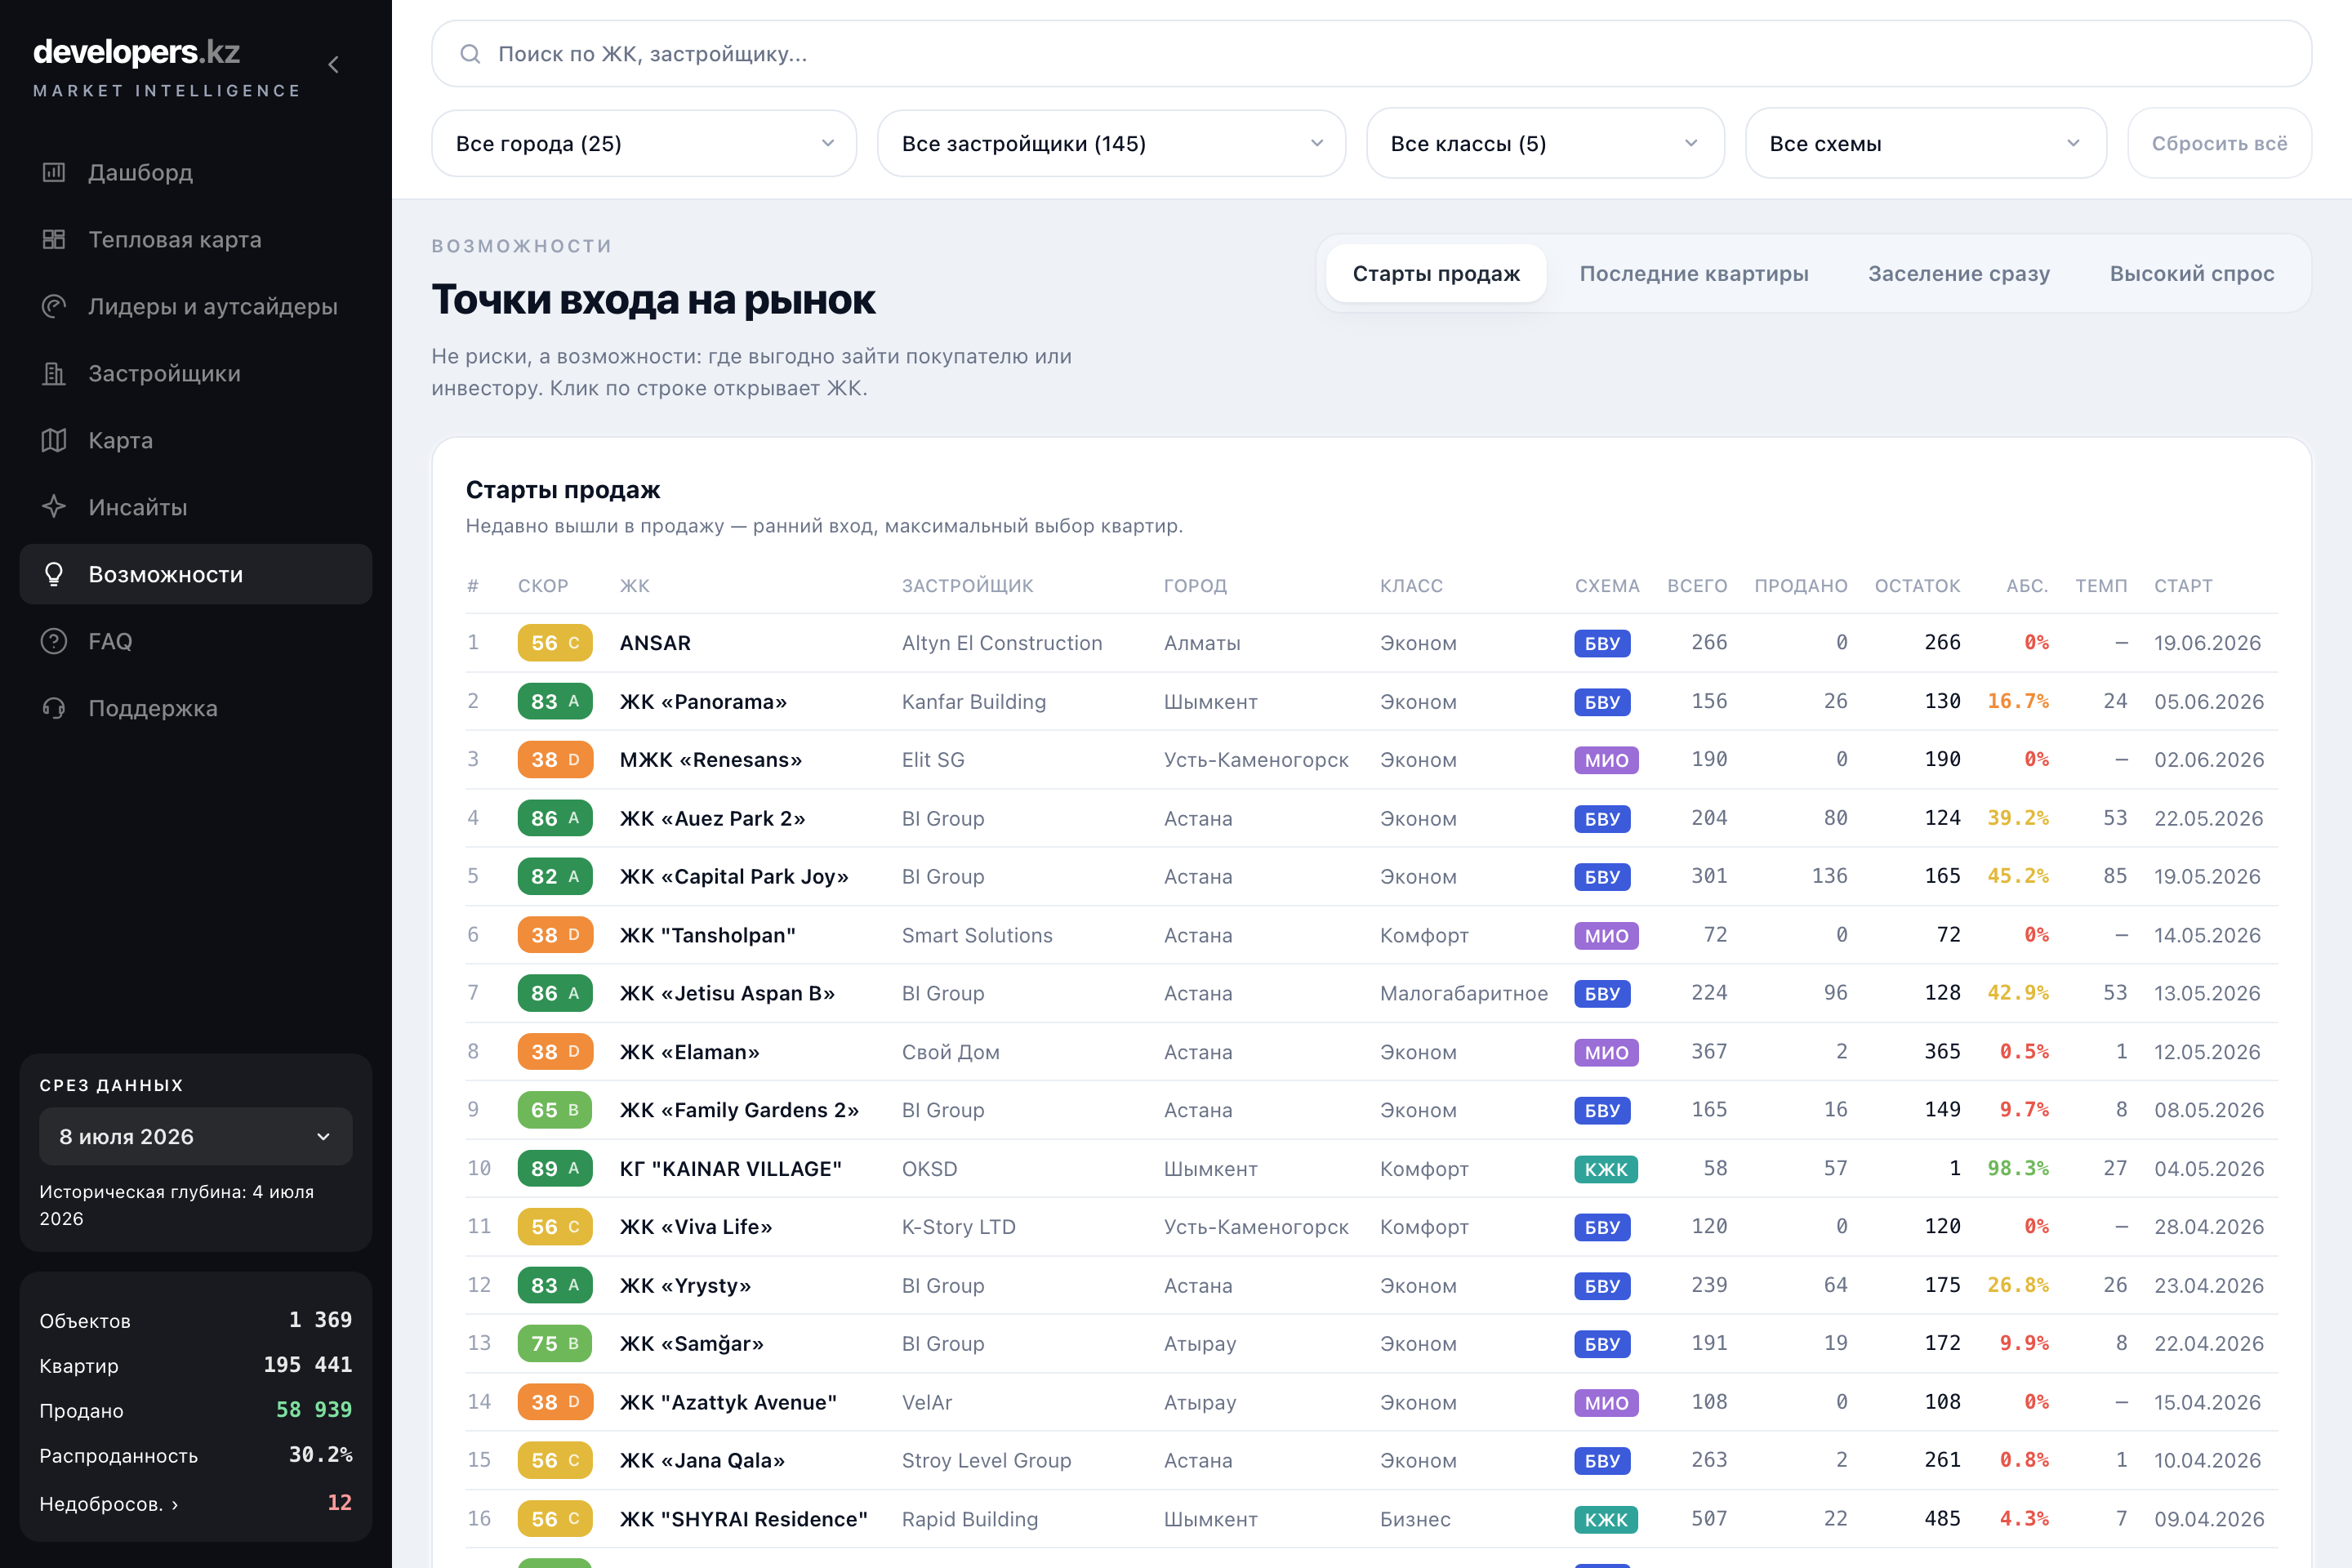Sort by the СКОР column header

pyautogui.click(x=543, y=586)
